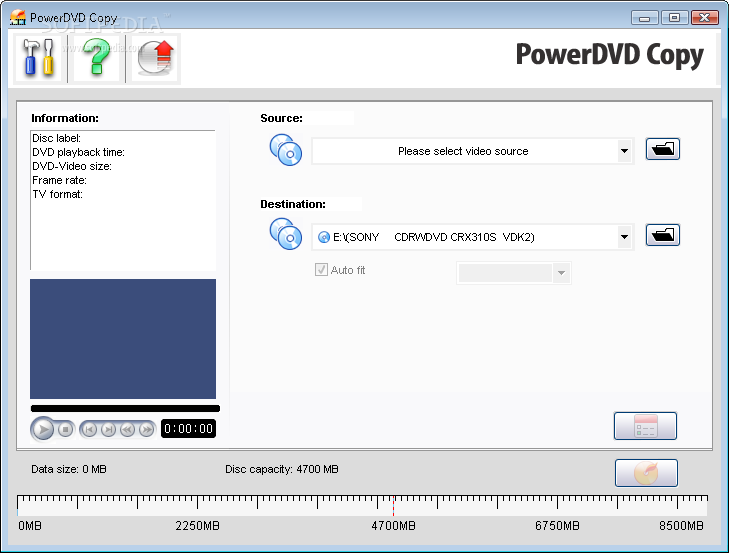Open help with the green question mark
This screenshot has height=553, width=729.
96,58
